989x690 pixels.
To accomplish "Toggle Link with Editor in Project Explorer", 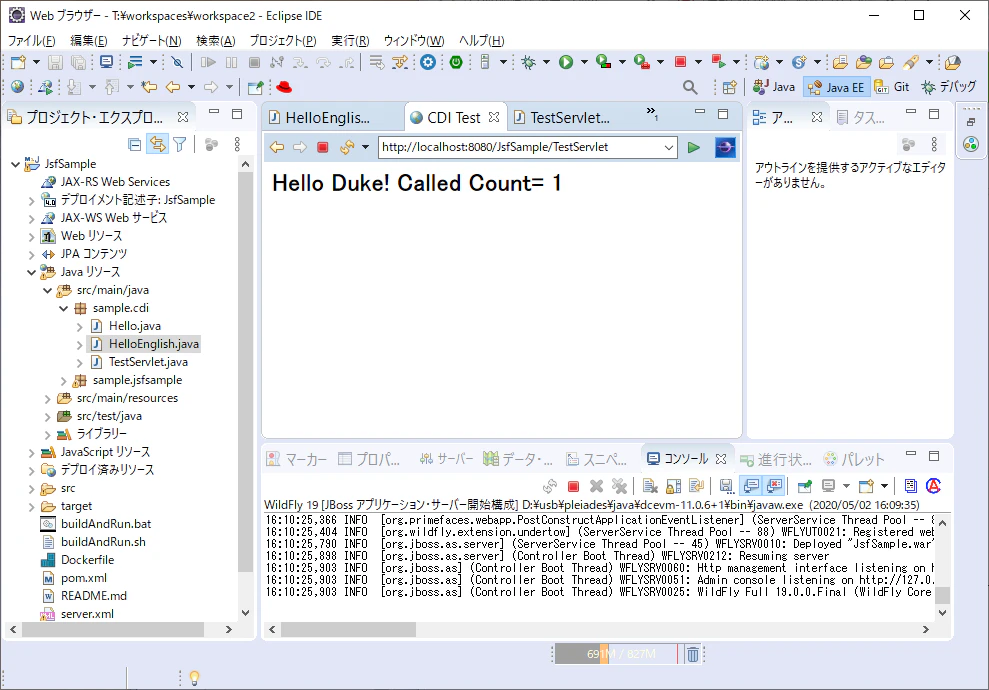I will pos(157,145).
